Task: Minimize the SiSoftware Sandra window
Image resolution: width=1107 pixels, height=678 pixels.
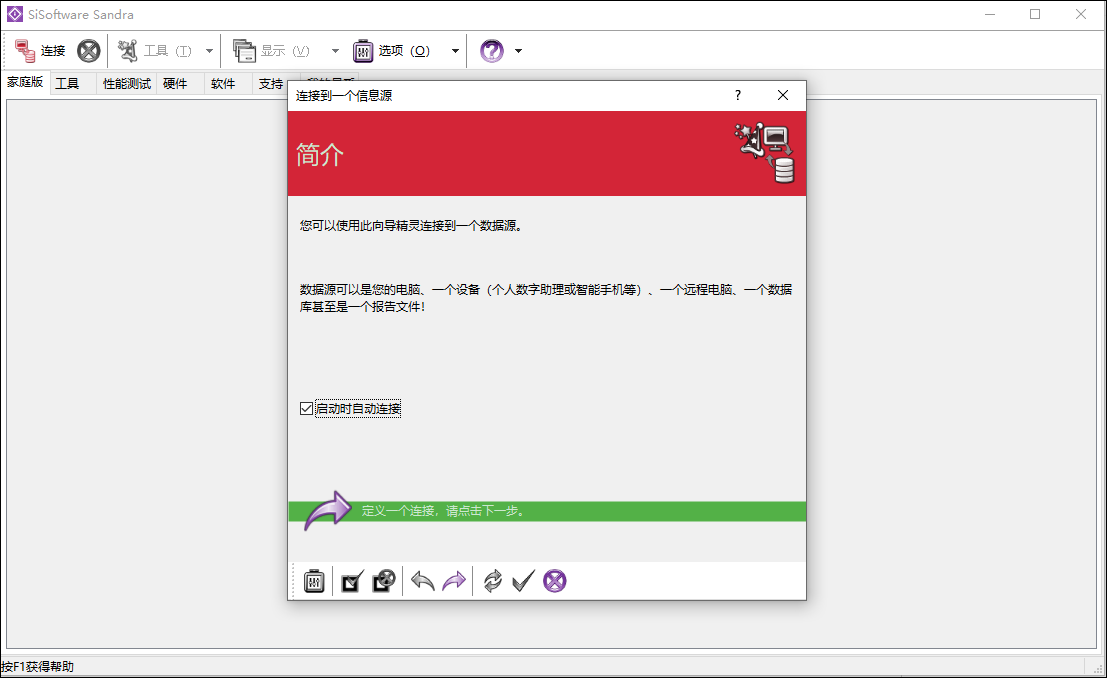Action: coord(990,14)
